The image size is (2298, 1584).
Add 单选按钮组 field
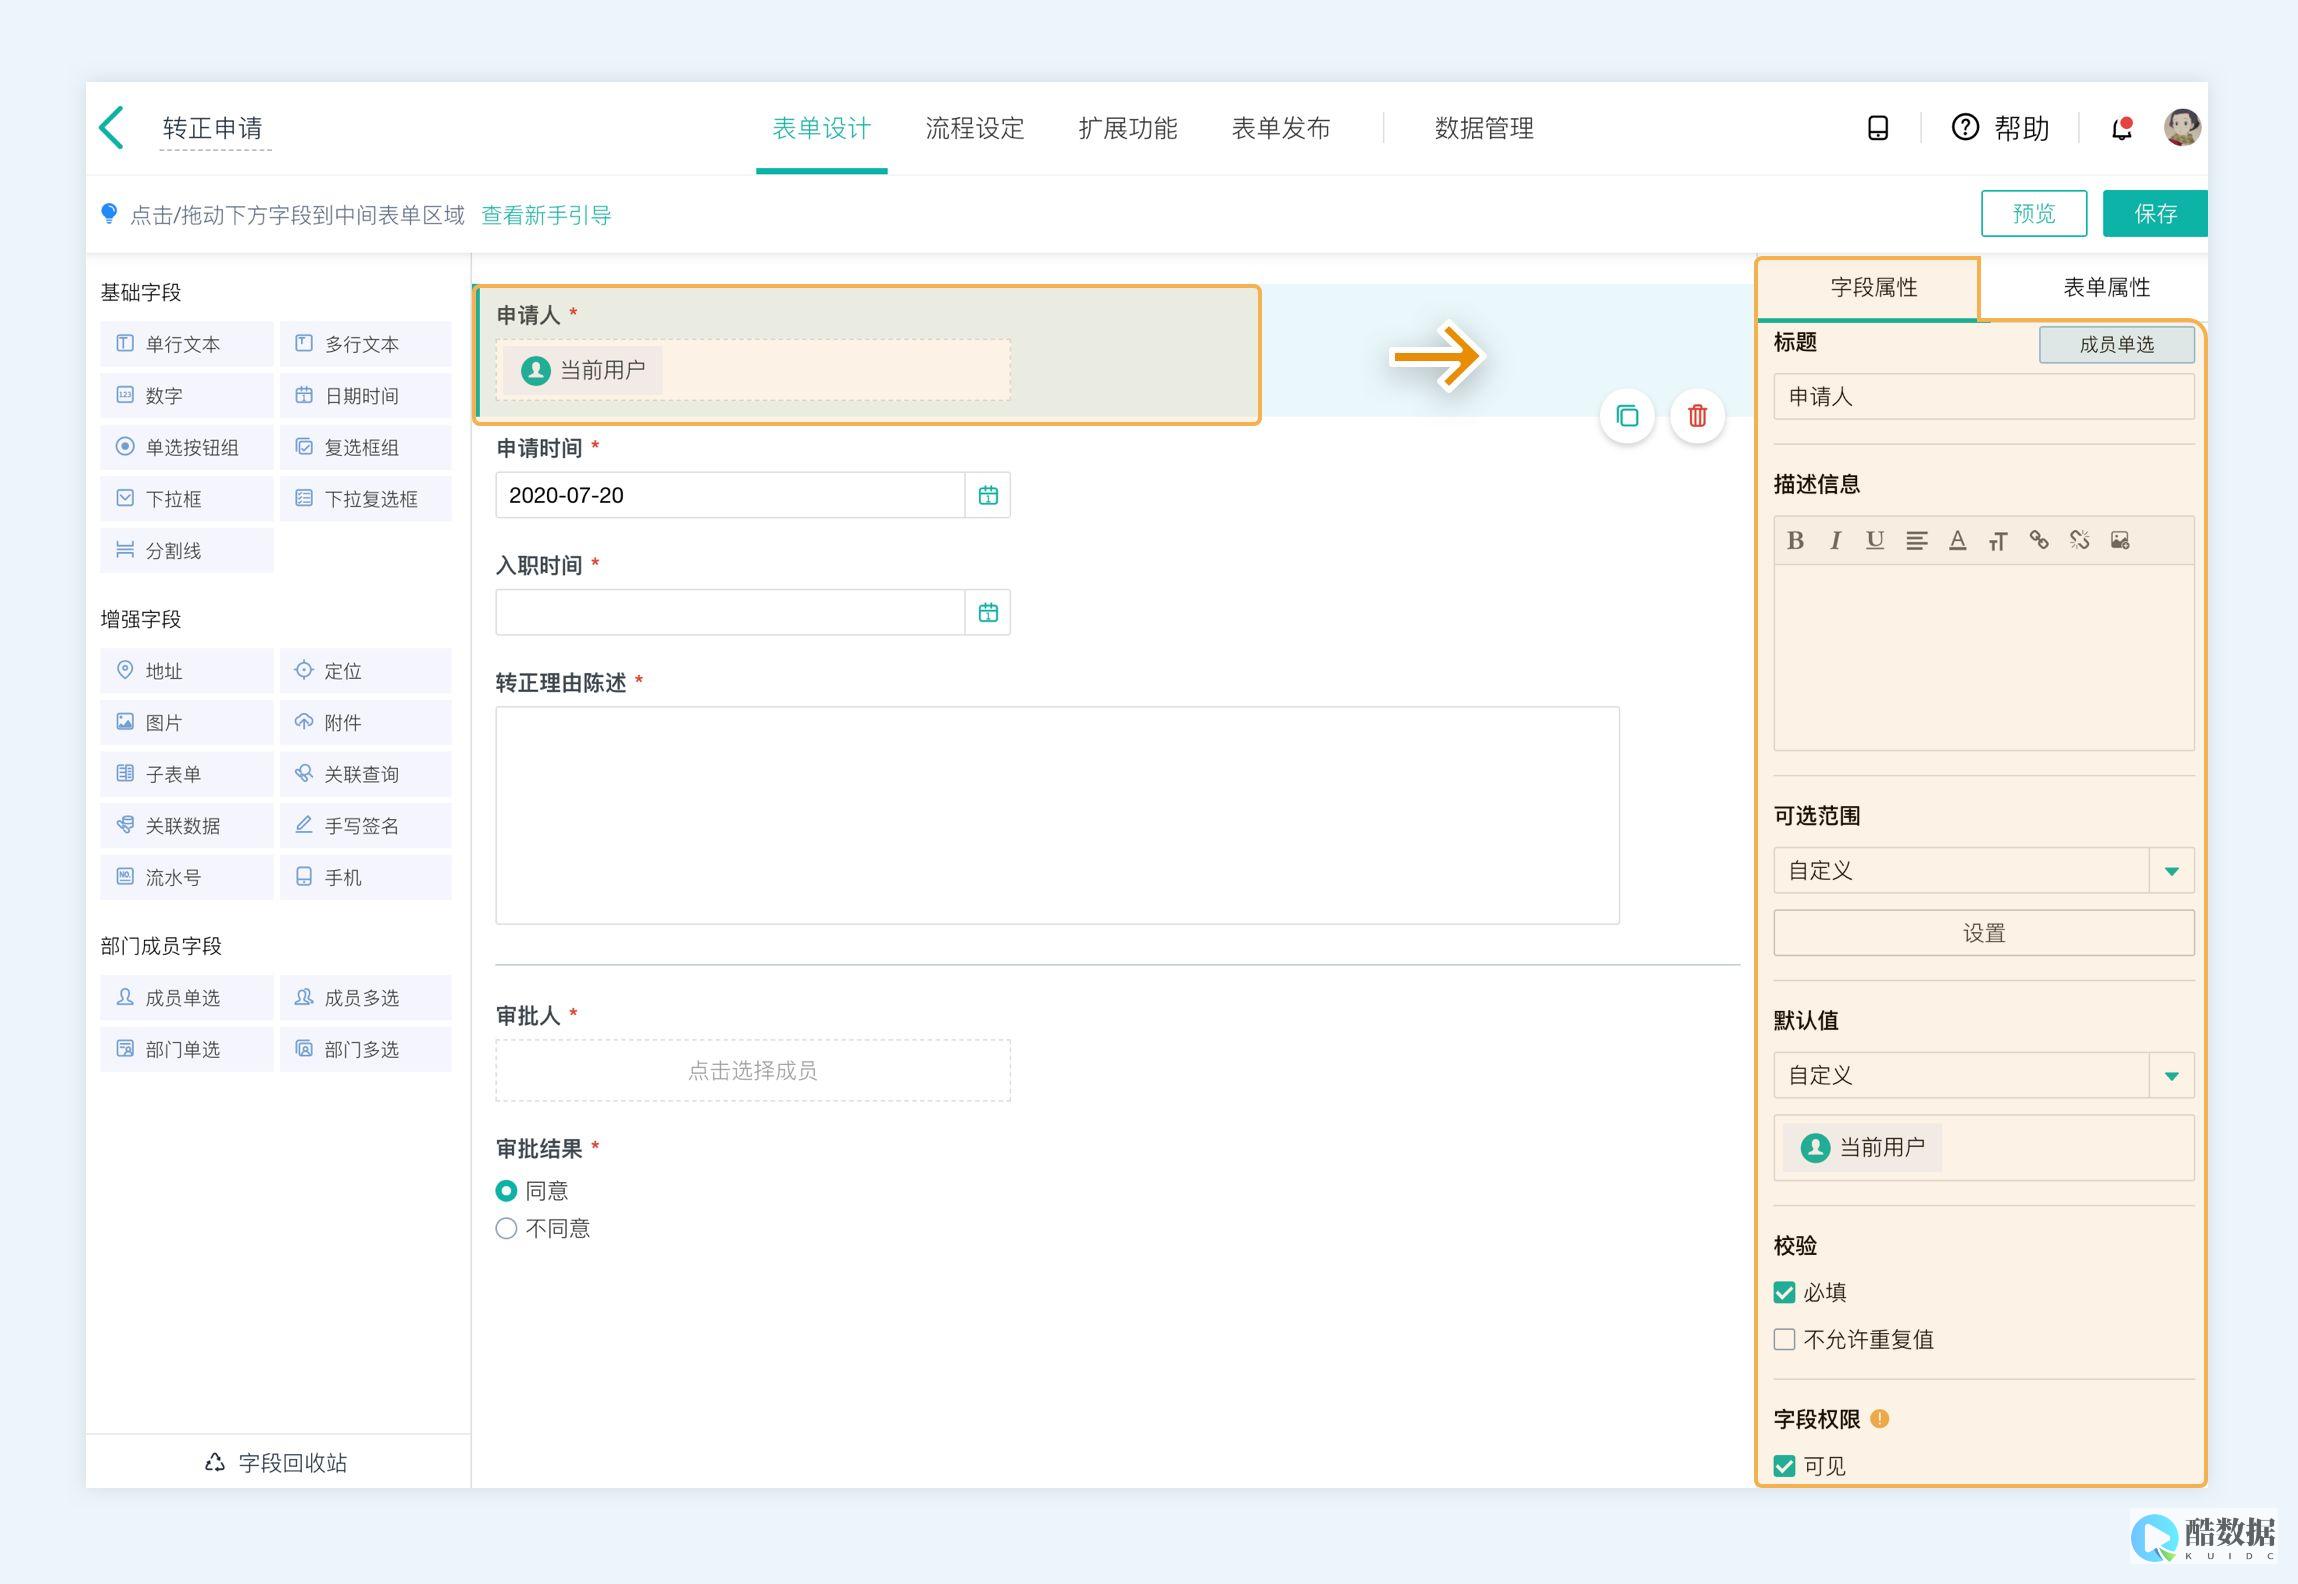coord(186,447)
